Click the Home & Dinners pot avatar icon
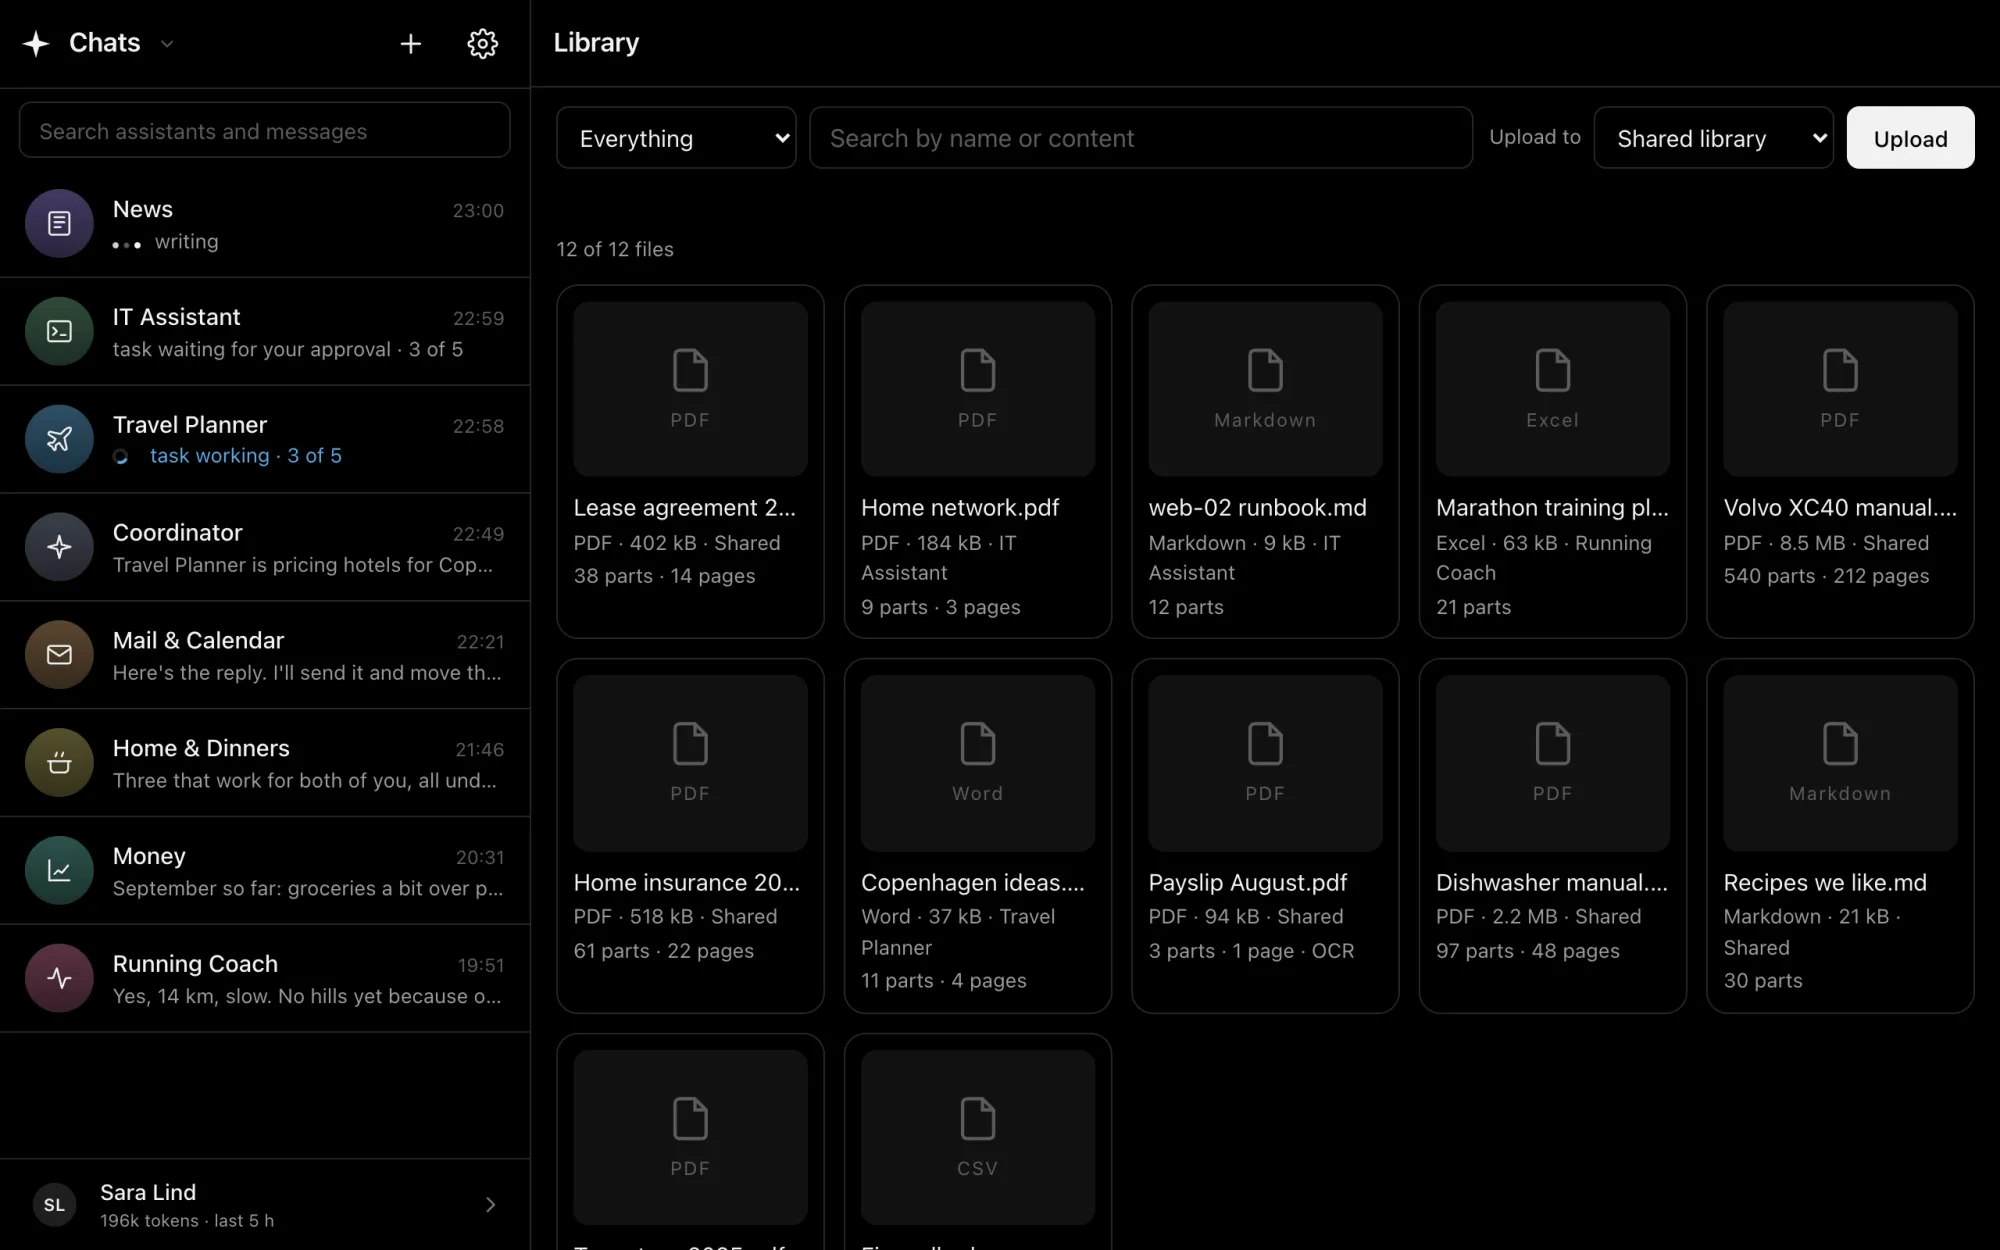Image resolution: width=2000 pixels, height=1250 pixels. coord(59,763)
